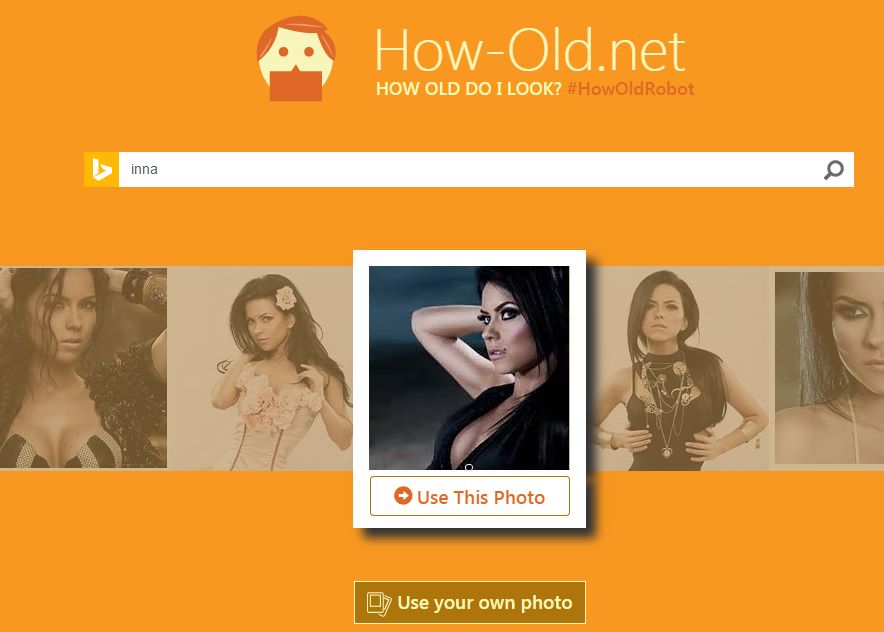Click the How-Old.net title text
884x632 pixels.
click(x=528, y=49)
